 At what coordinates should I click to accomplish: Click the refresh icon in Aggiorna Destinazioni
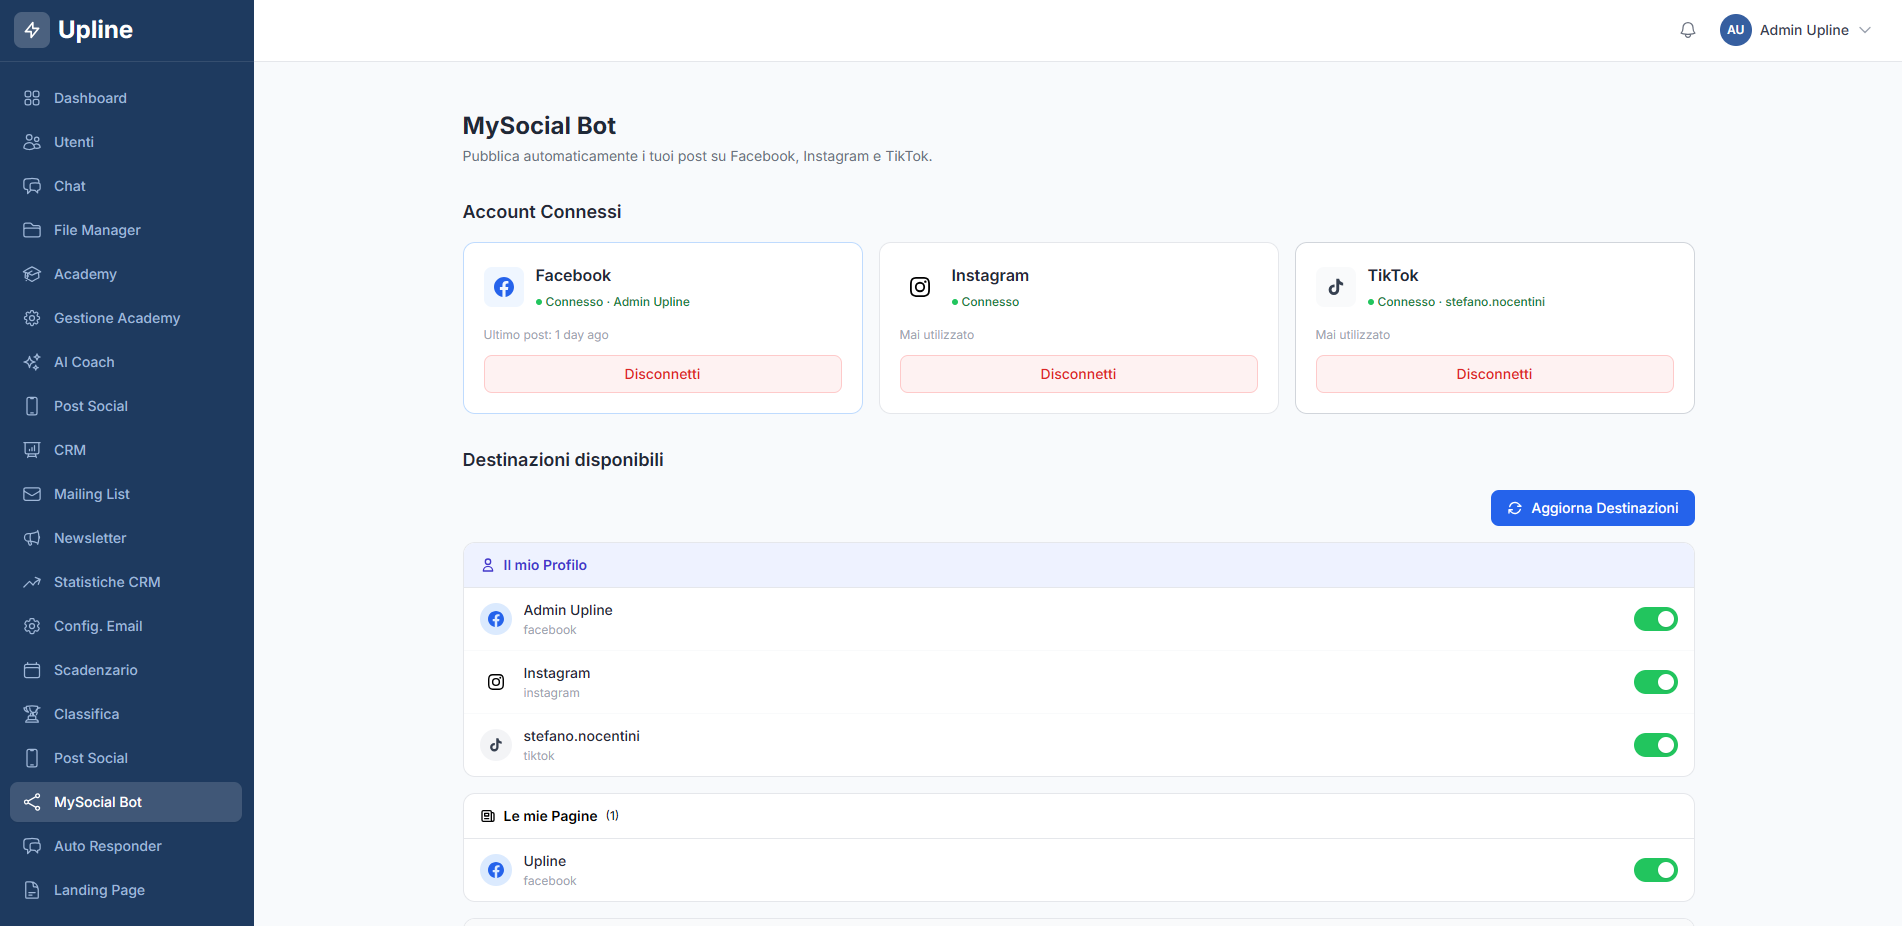[x=1515, y=508]
